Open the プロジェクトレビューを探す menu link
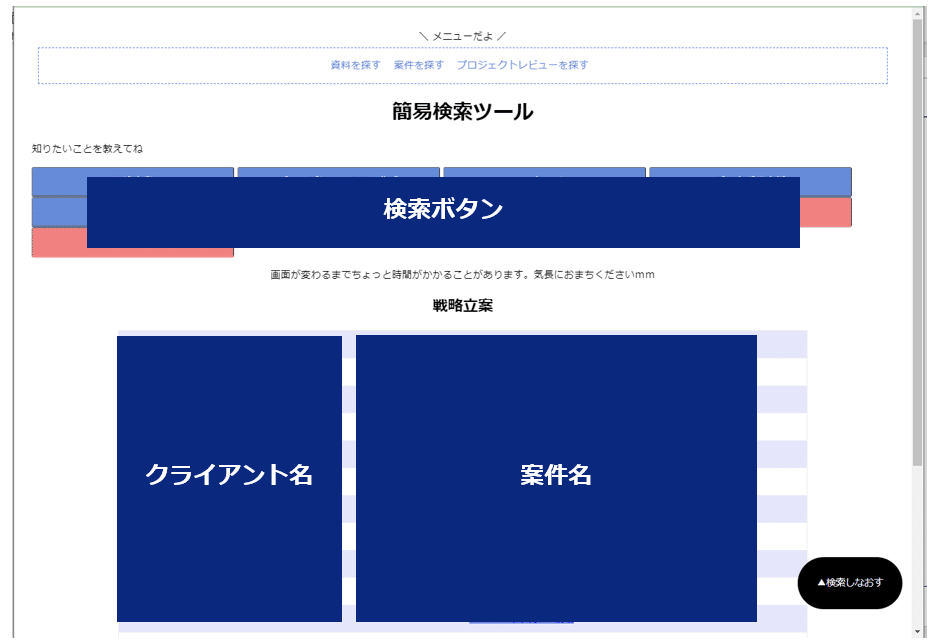The height and width of the screenshot is (643, 932). coord(522,65)
